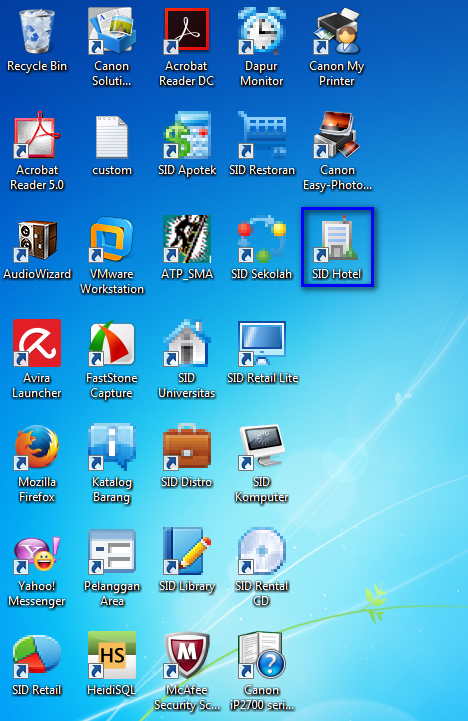Click the ATP_SMA shortcut icon
Viewport: 468px width, 721px height.
(187, 239)
